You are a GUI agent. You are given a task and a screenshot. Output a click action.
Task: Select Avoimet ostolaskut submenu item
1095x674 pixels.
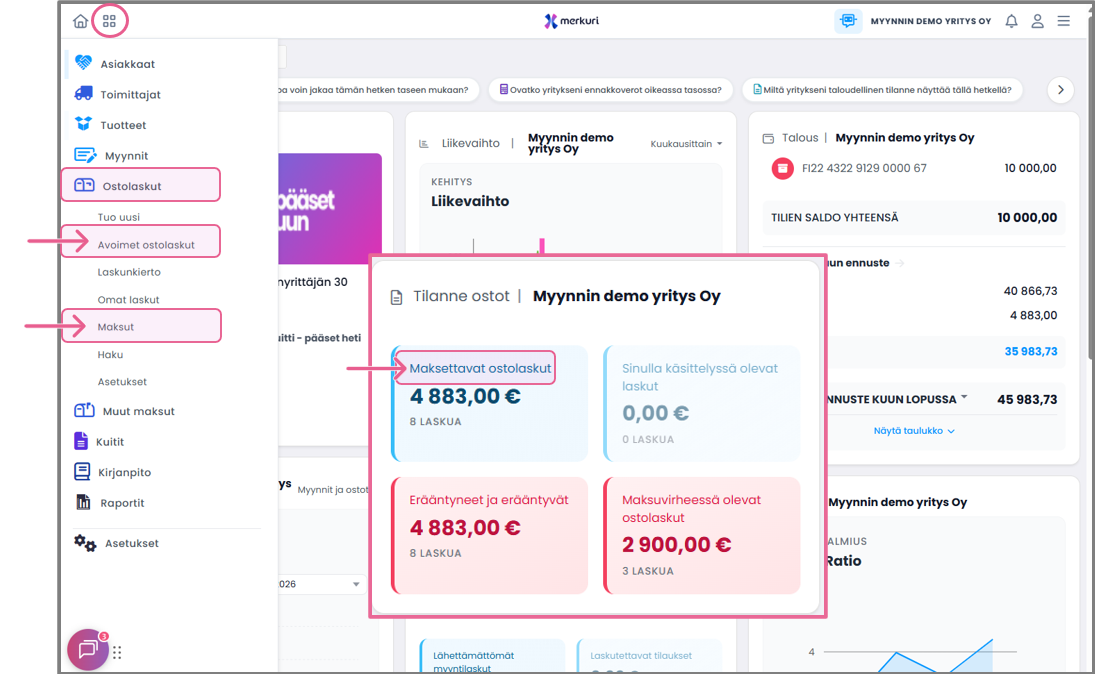coord(146,245)
